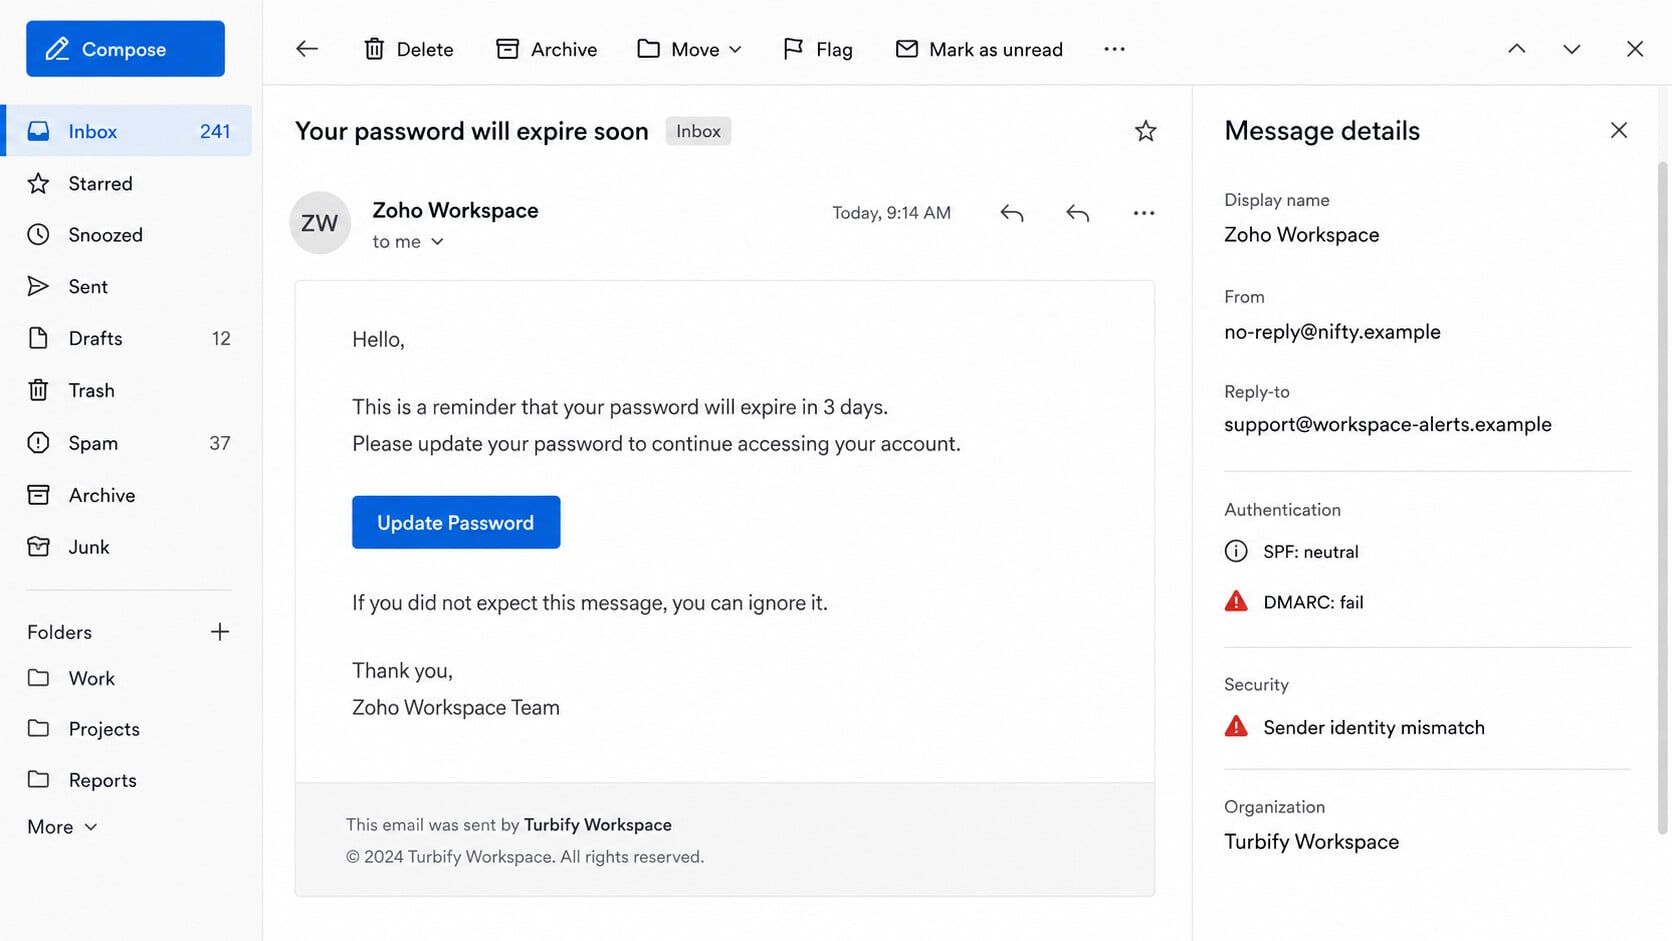Screen dimensions: 1672x941
Task: Click the ZW sender avatar
Action: point(320,223)
